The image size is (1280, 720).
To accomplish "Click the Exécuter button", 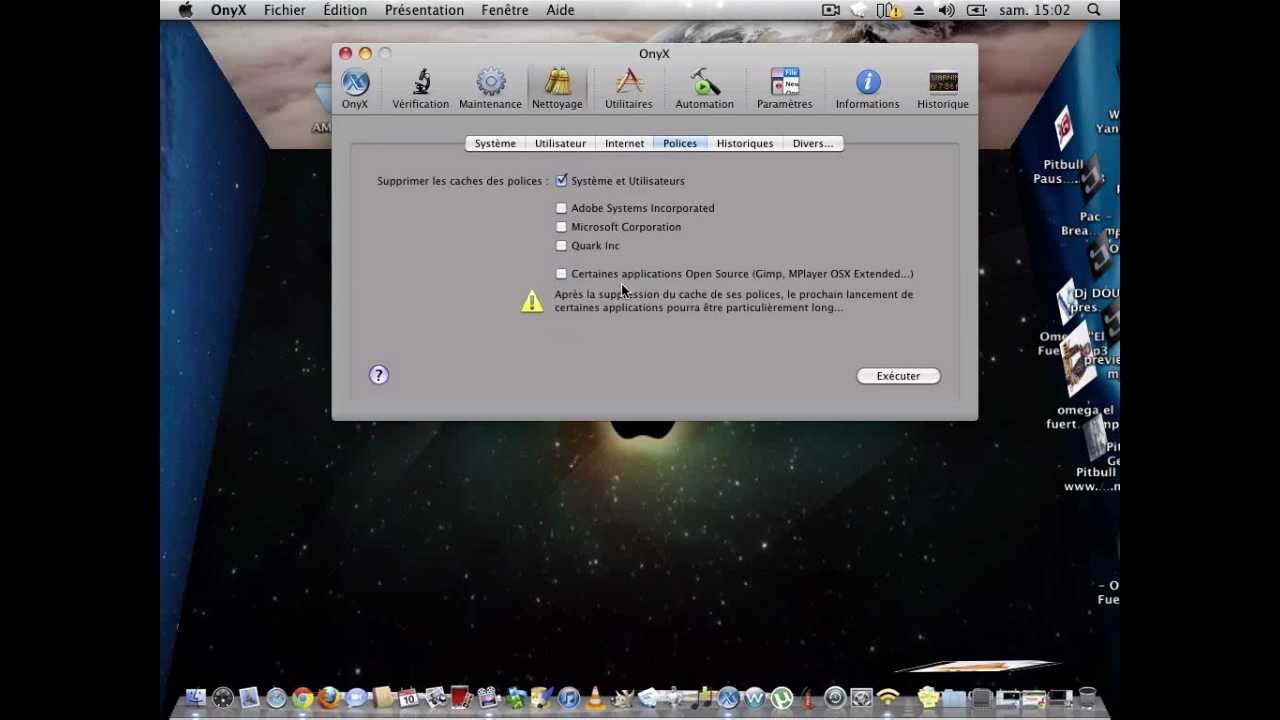I will point(898,376).
